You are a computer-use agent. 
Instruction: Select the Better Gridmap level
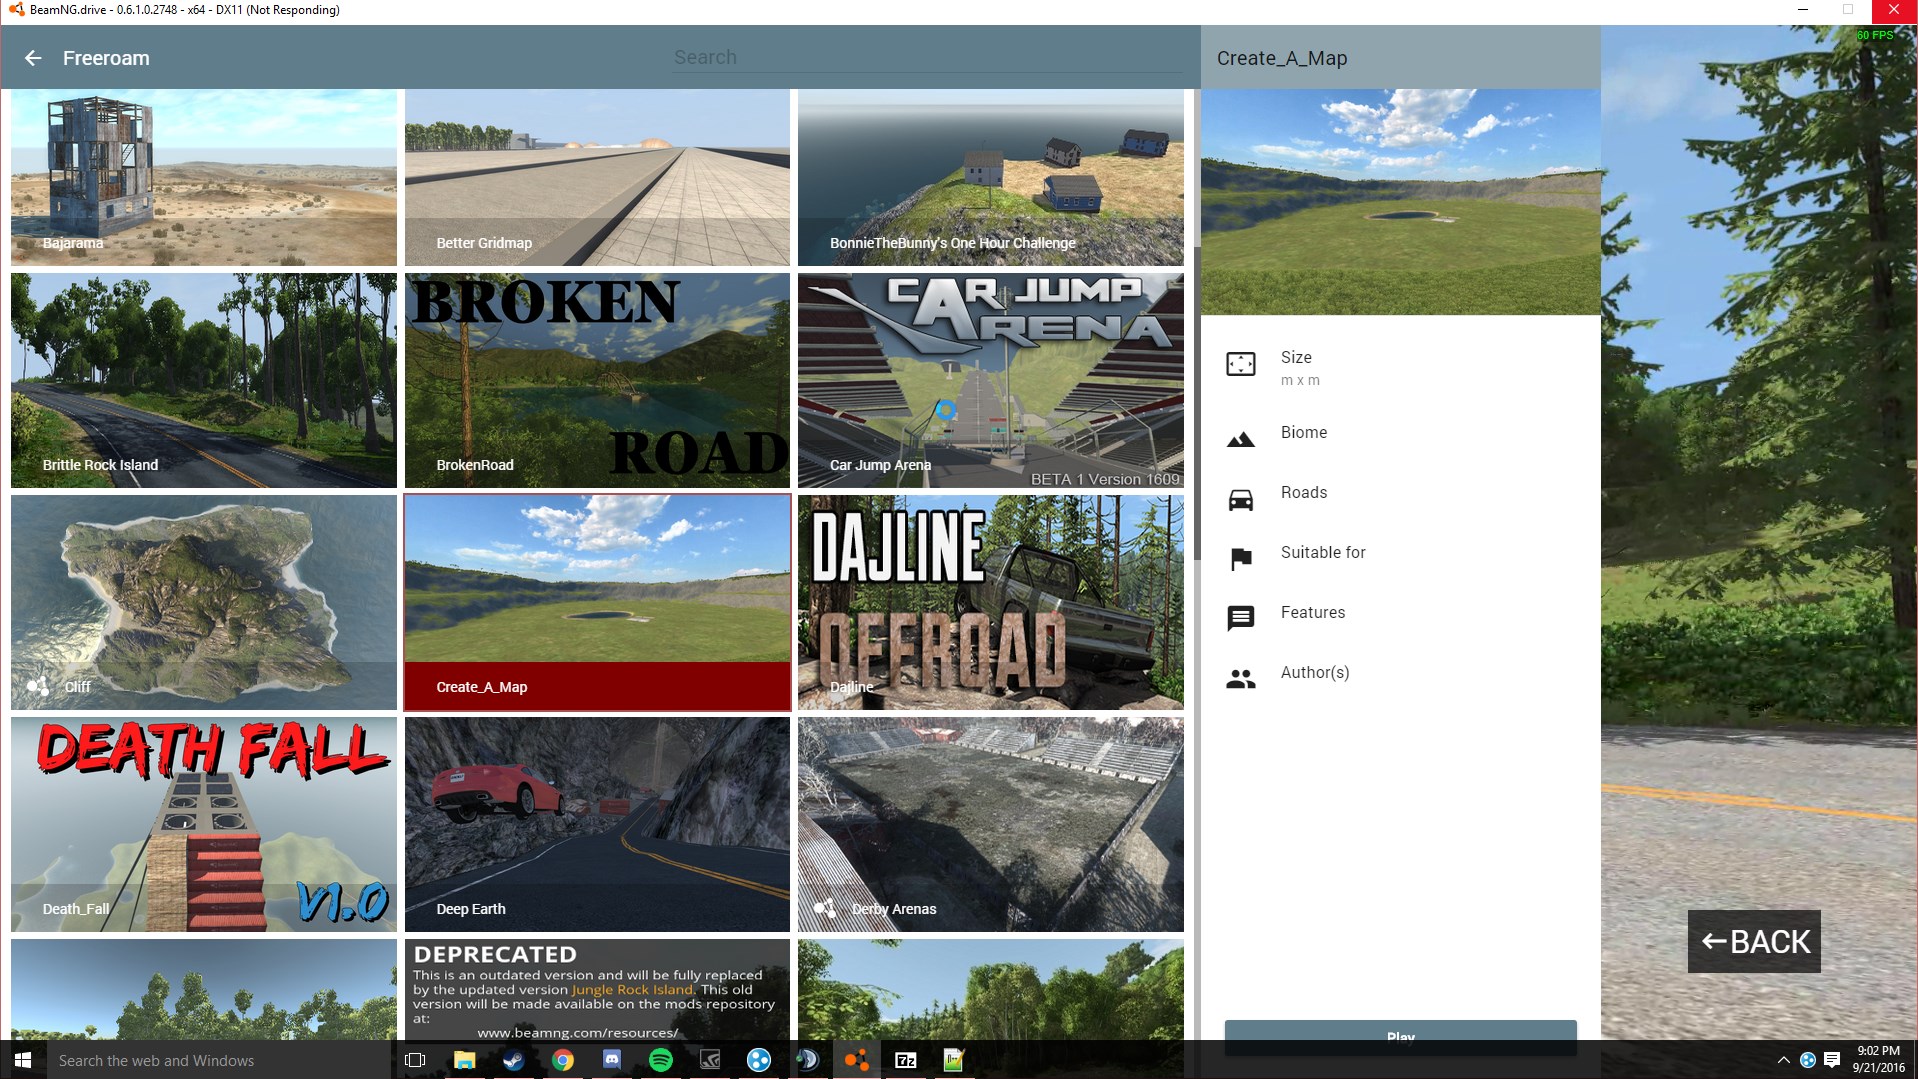click(x=597, y=177)
